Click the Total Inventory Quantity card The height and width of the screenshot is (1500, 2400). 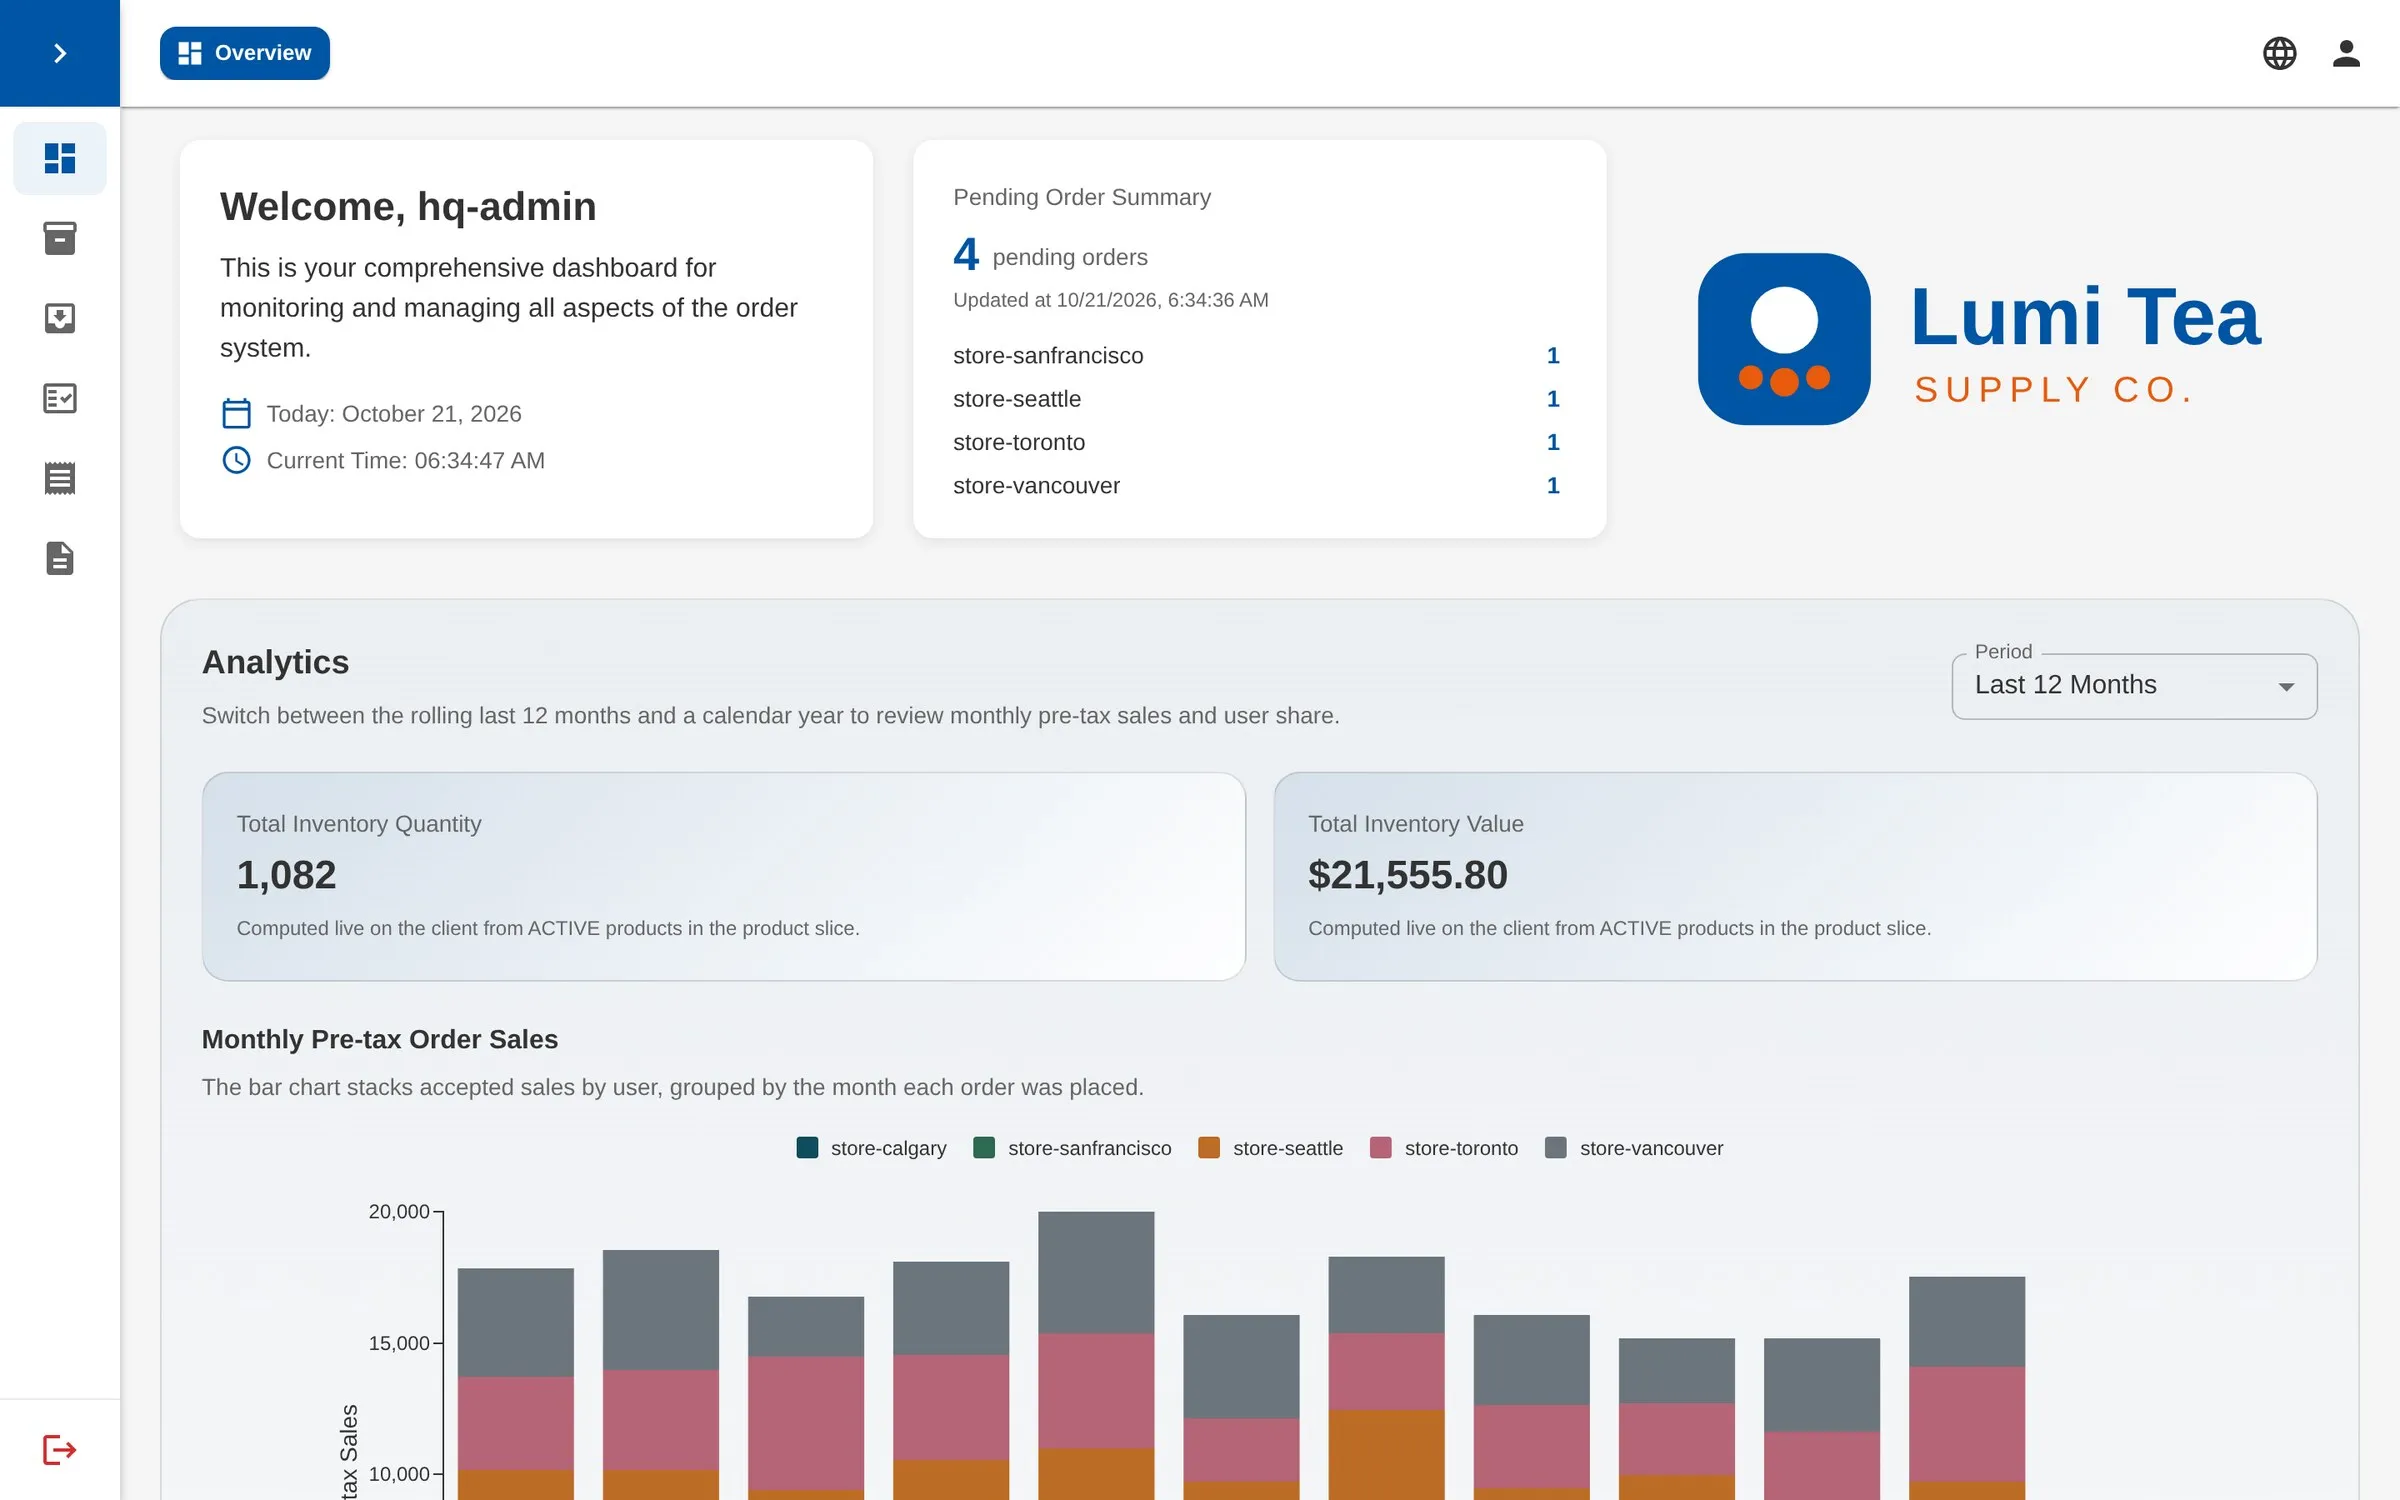coord(723,876)
